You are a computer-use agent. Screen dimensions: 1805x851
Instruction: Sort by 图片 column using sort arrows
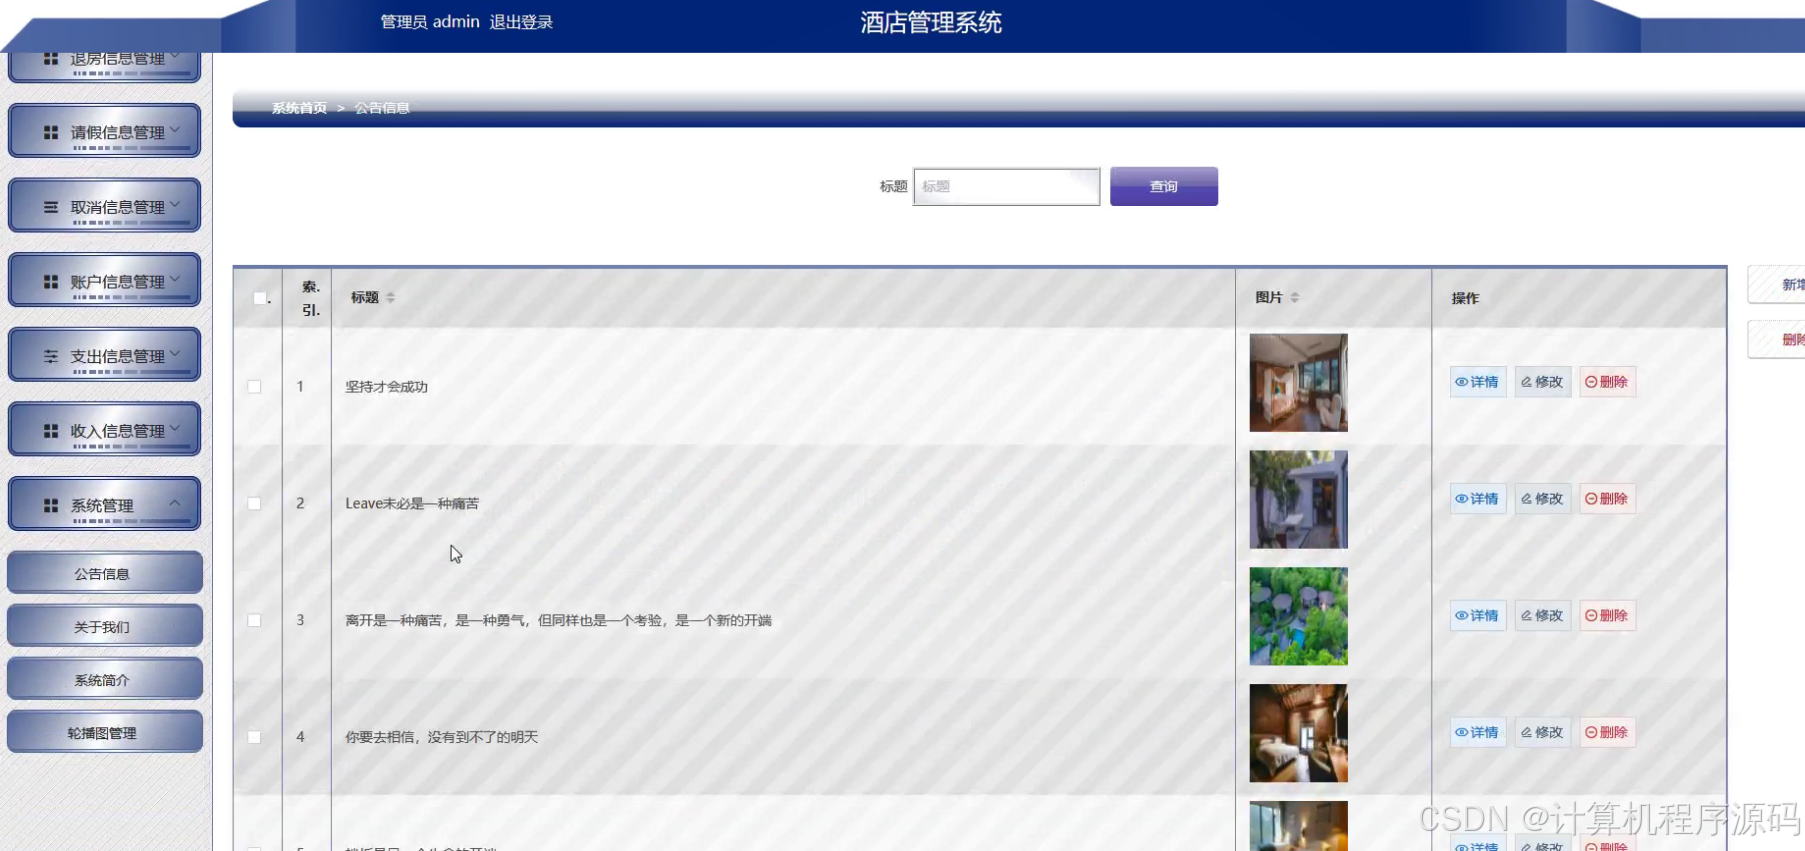point(1295,298)
